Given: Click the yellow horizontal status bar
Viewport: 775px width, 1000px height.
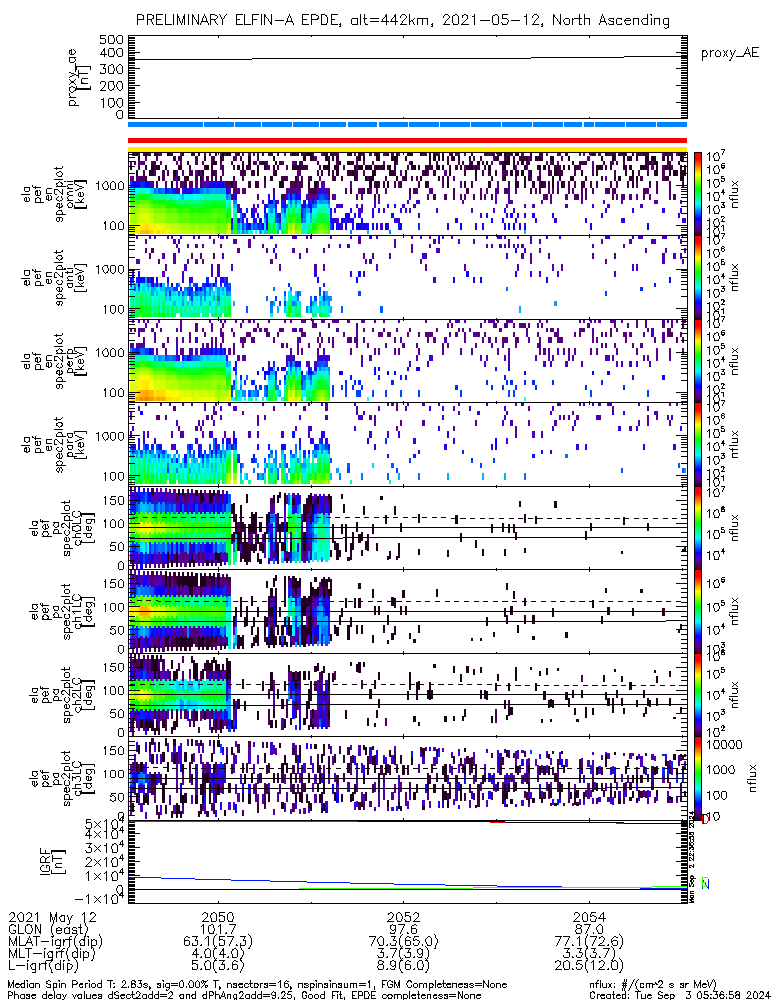Looking at the screenshot, I should pyautogui.click(x=408, y=149).
